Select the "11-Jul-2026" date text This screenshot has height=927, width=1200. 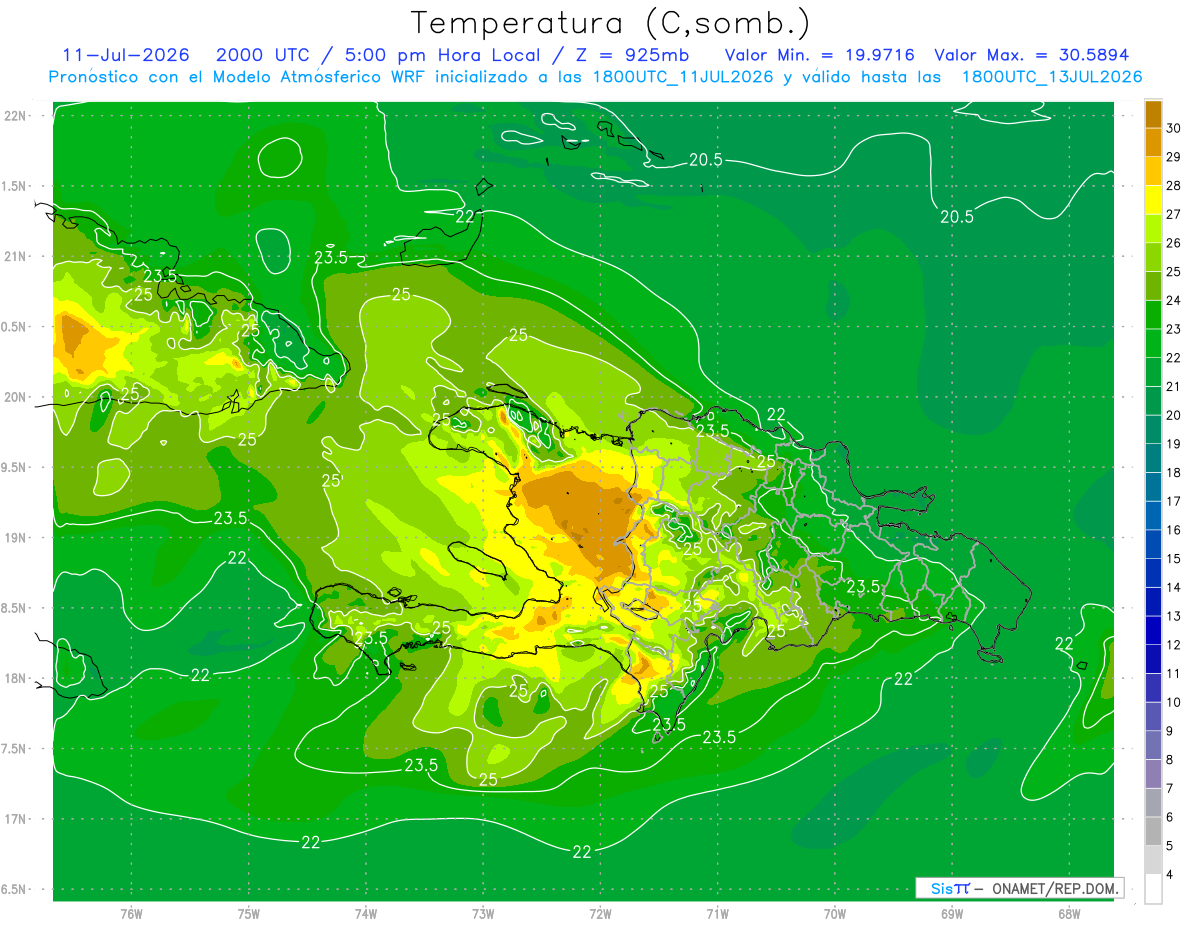(x=126, y=55)
